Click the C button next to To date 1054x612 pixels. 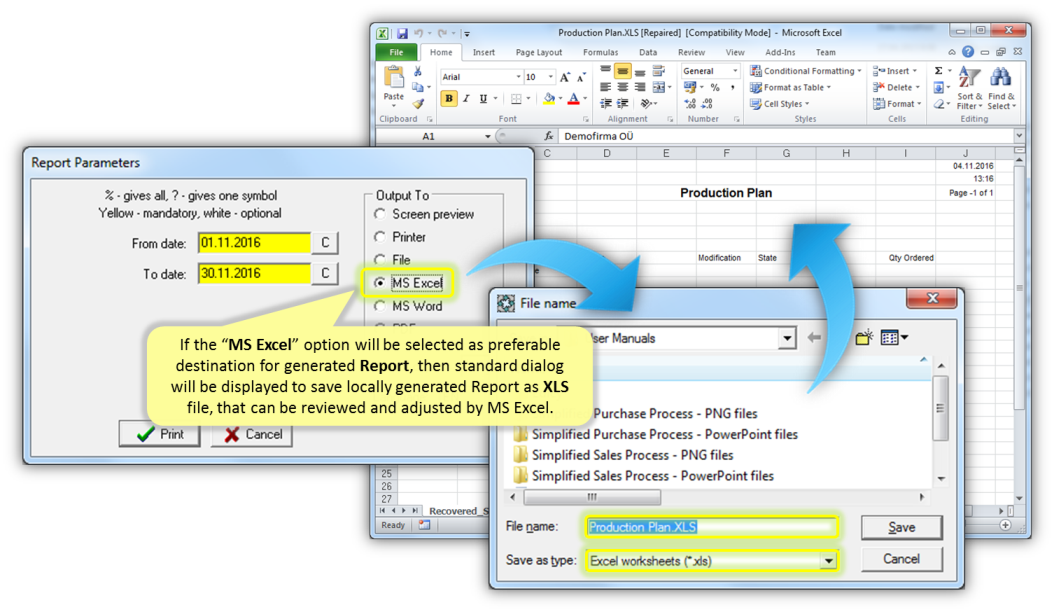[325, 273]
